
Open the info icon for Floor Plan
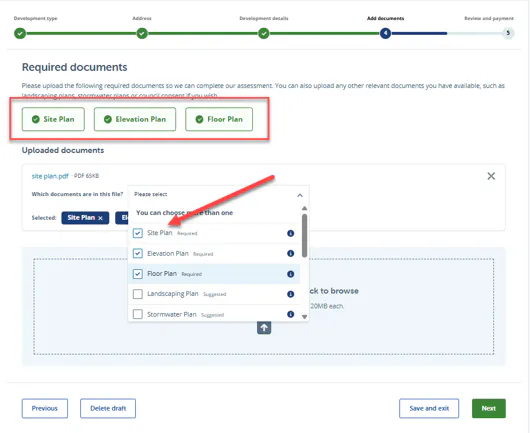(x=290, y=274)
